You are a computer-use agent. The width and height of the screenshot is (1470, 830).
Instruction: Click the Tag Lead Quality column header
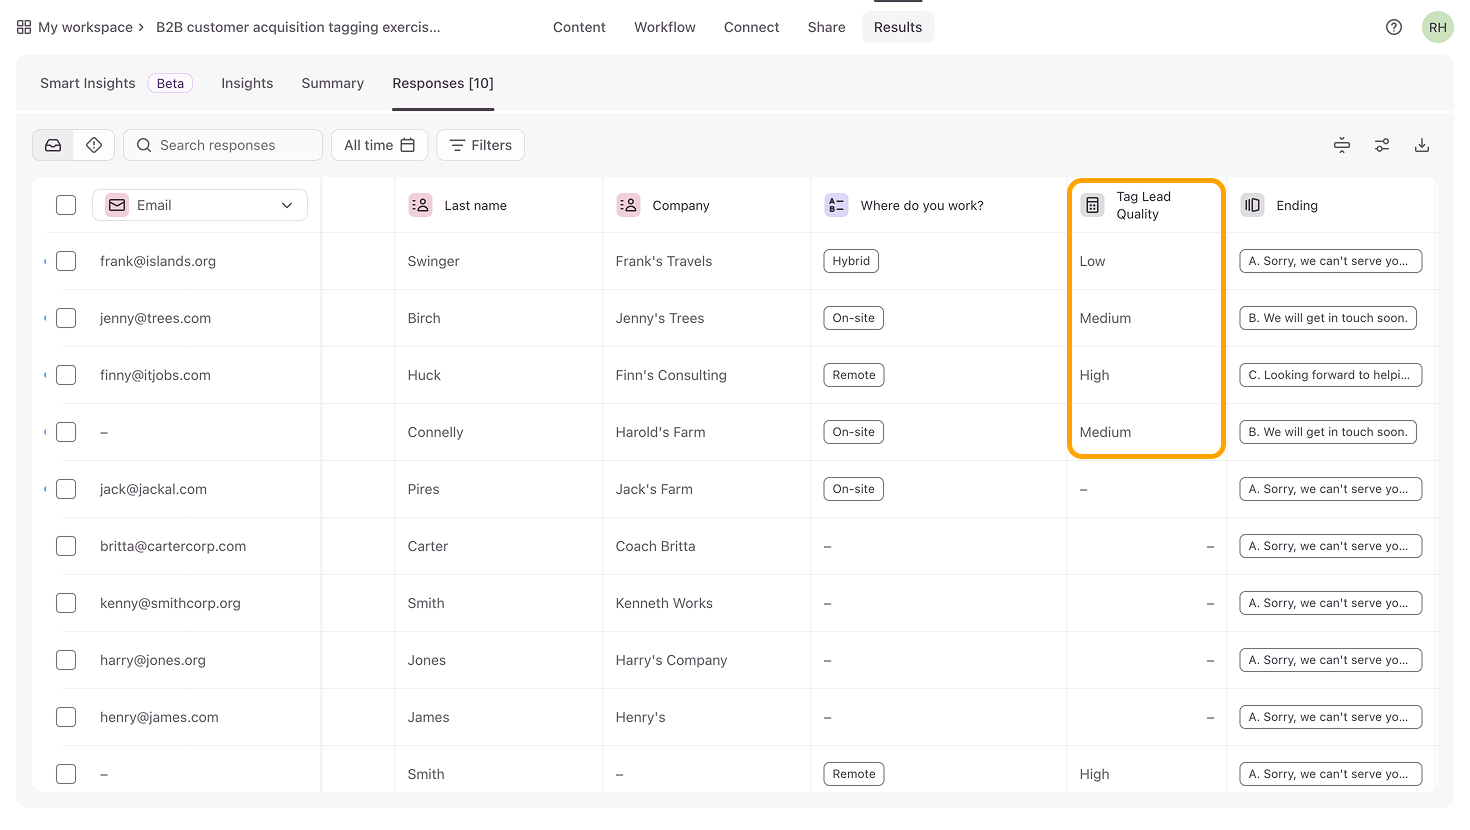coord(1146,205)
